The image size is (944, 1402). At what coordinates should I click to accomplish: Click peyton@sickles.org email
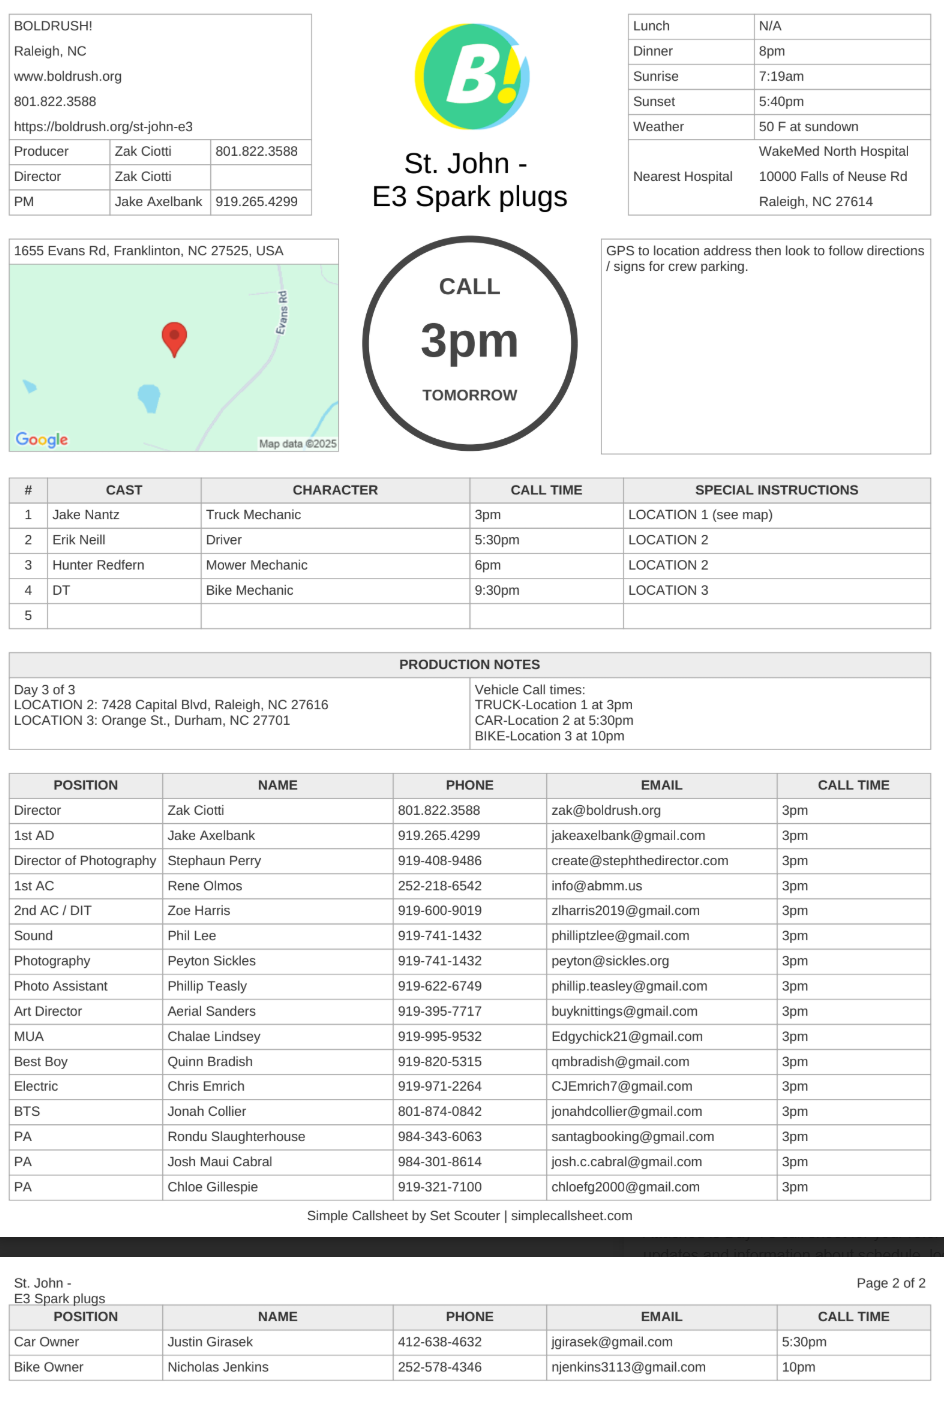point(610,961)
